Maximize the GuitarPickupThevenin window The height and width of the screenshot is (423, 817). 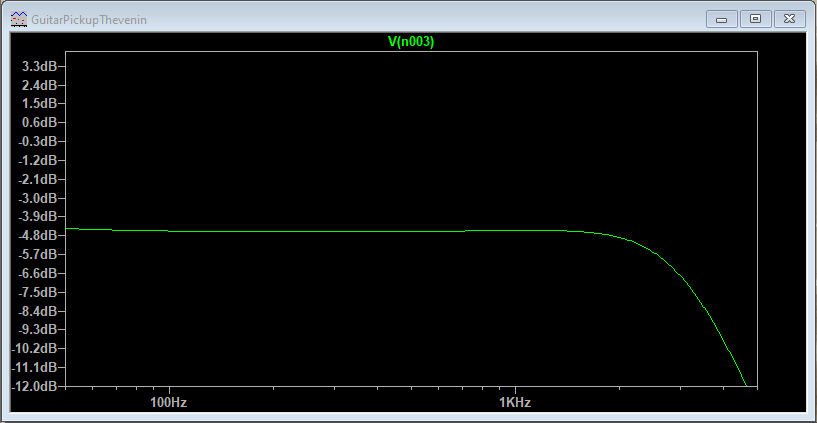coord(755,19)
